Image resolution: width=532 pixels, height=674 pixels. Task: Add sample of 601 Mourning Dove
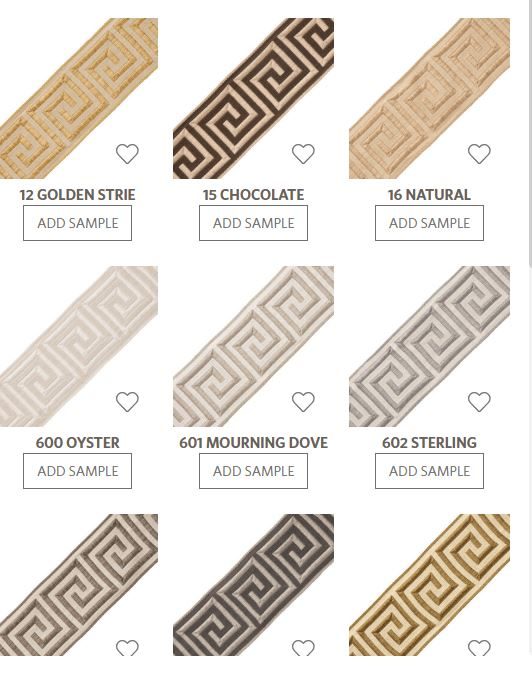pos(254,471)
